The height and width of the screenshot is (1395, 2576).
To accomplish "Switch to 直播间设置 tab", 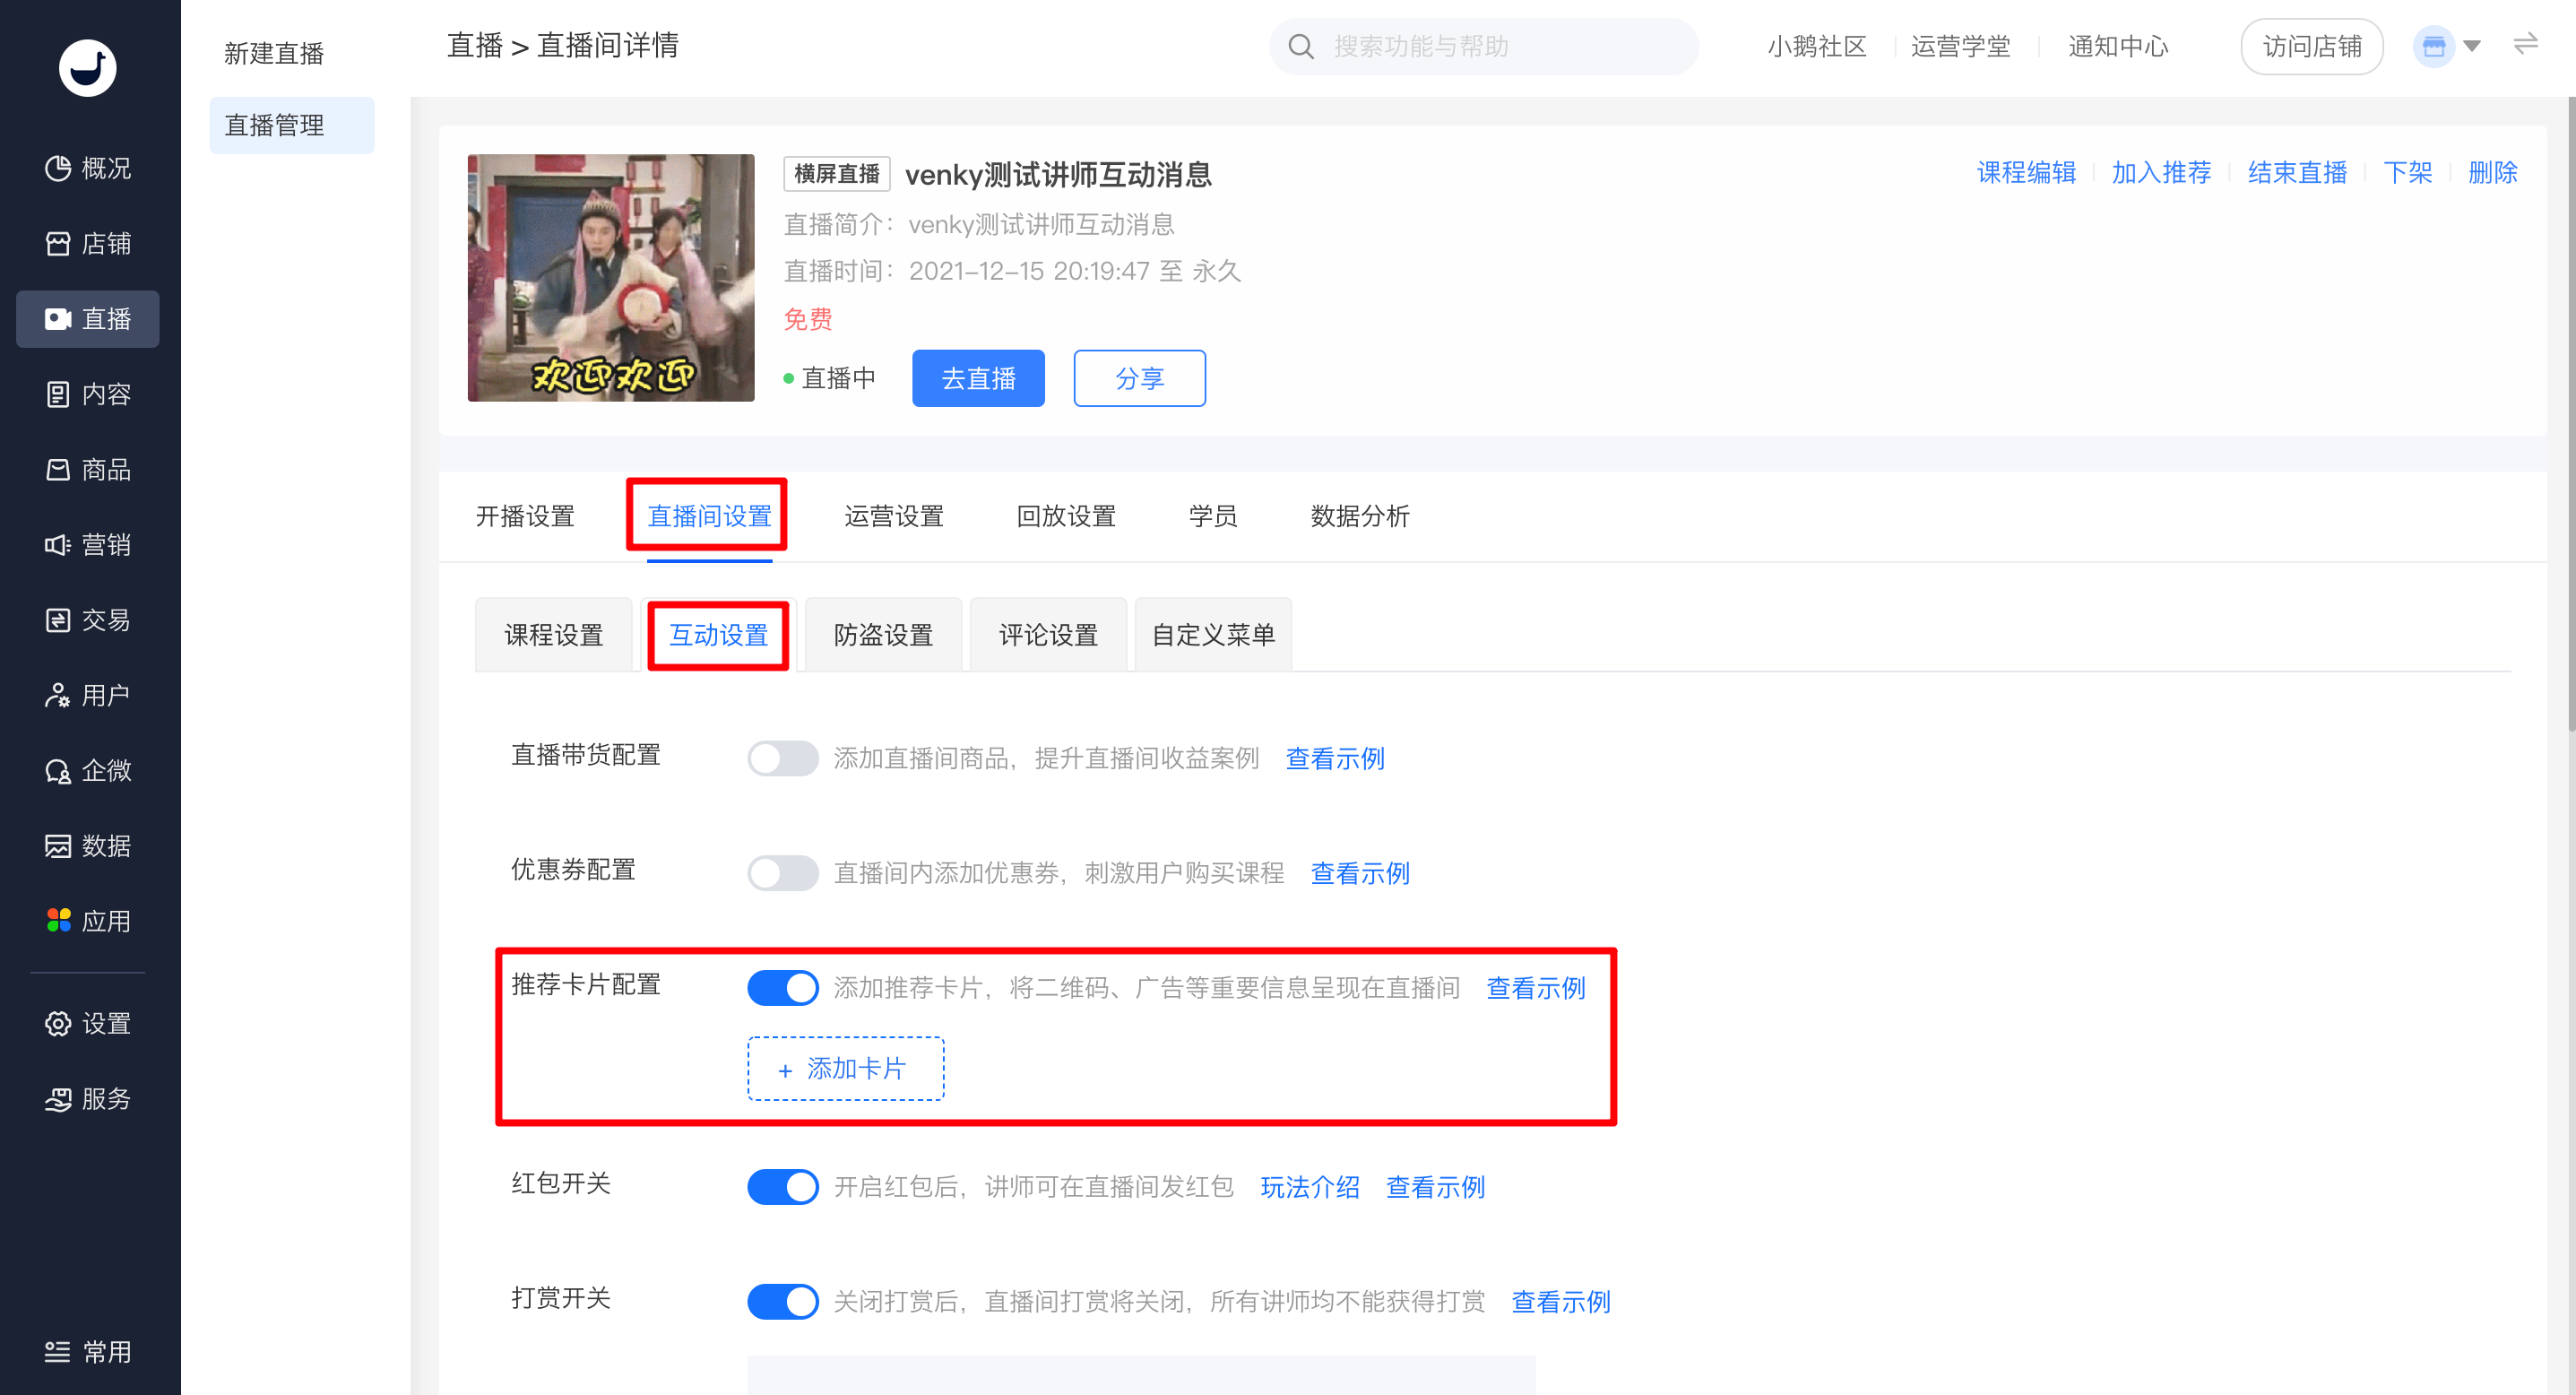I will point(709,516).
